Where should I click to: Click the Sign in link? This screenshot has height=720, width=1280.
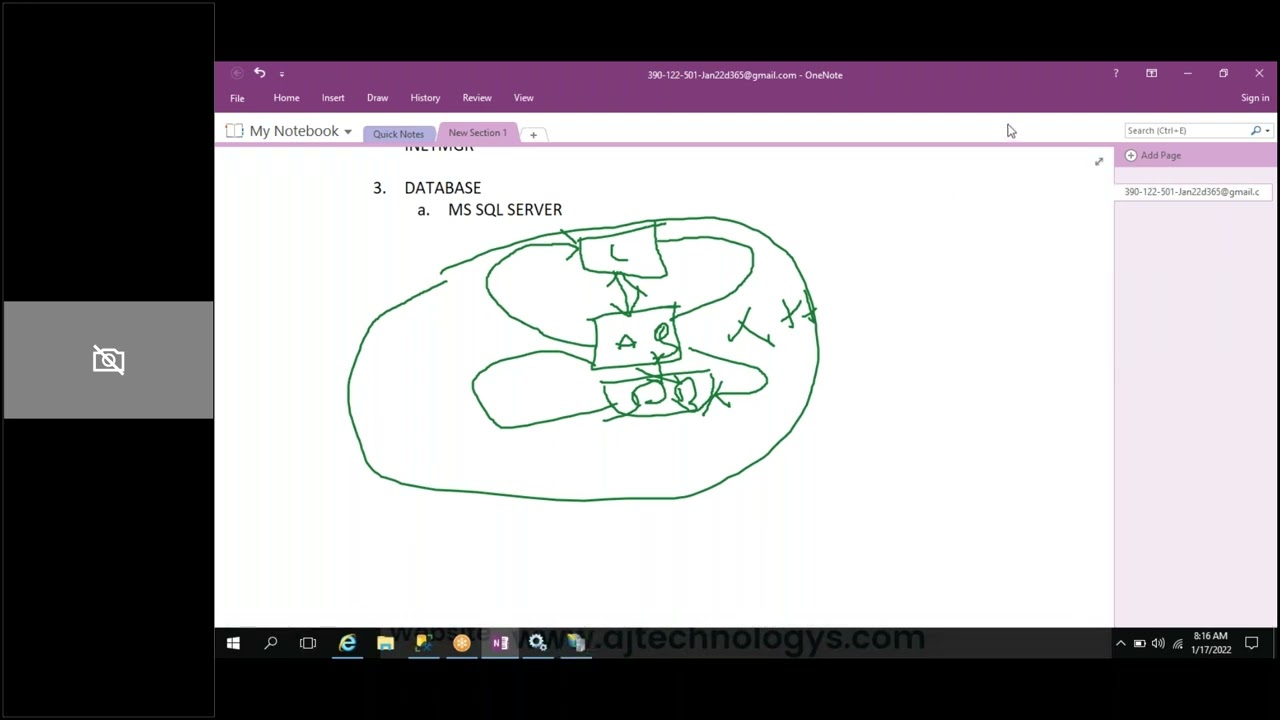tap(1255, 98)
